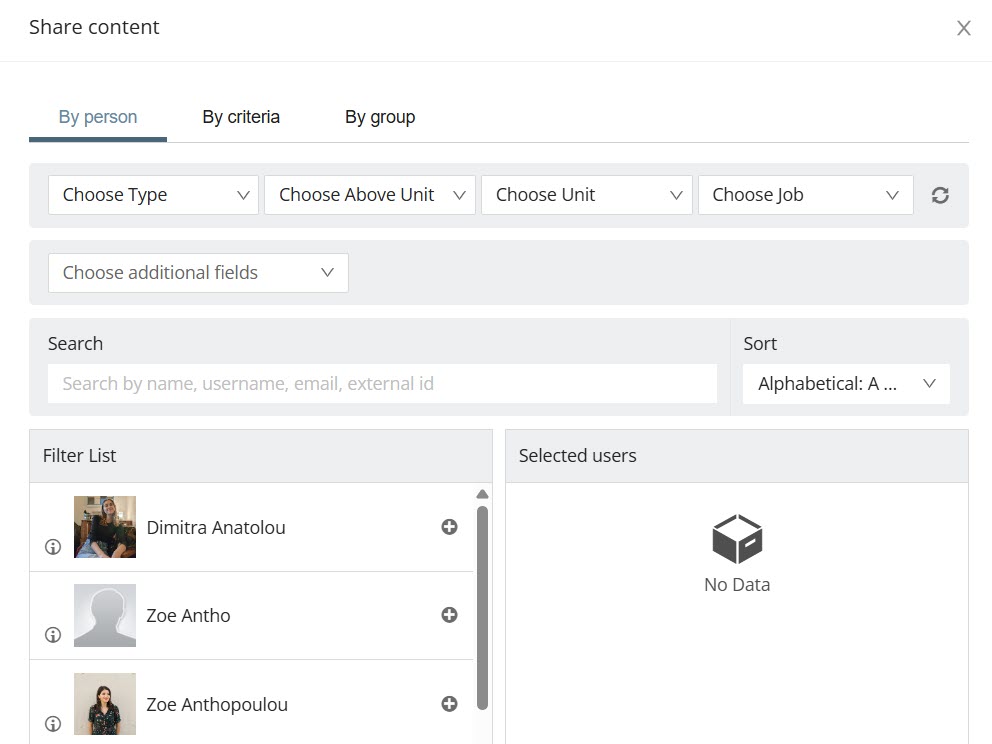The height and width of the screenshot is (744, 992).
Task: Open the Alphabetical sort dropdown
Action: point(846,383)
